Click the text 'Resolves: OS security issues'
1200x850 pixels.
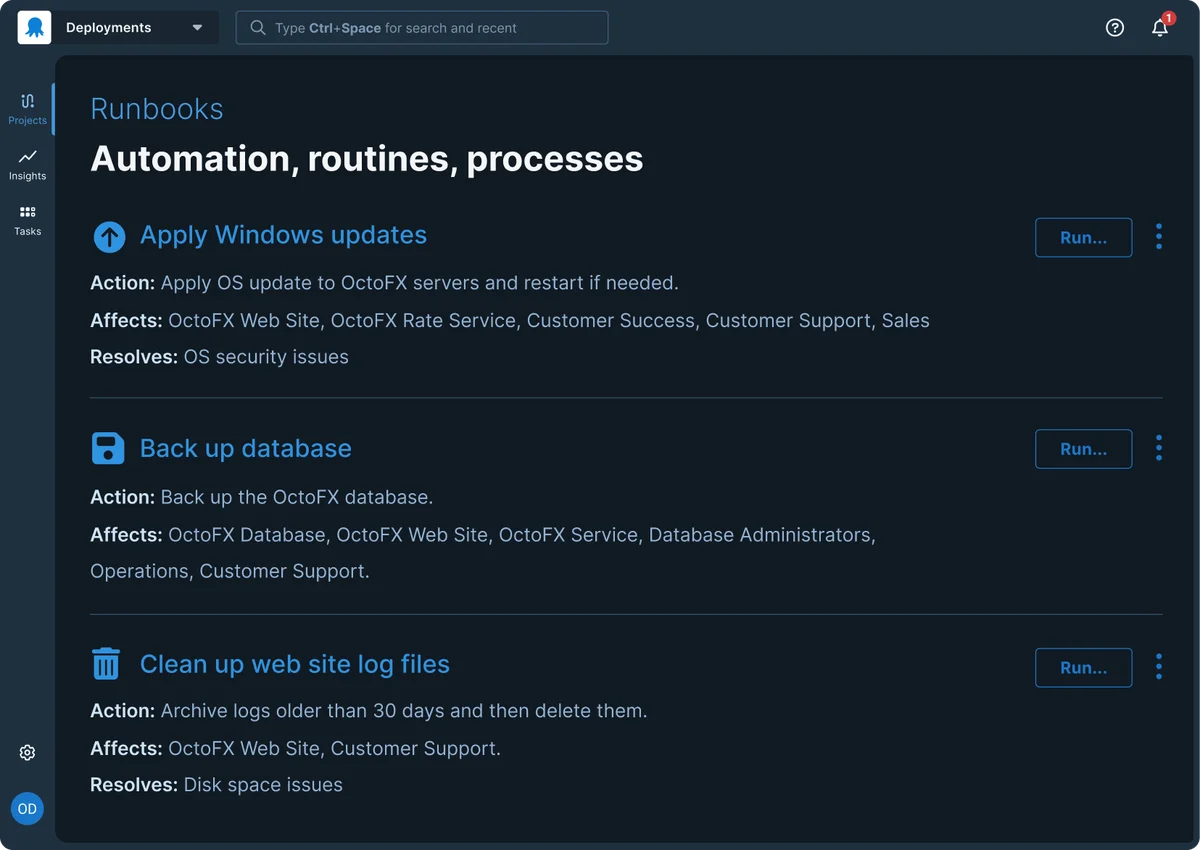219,357
